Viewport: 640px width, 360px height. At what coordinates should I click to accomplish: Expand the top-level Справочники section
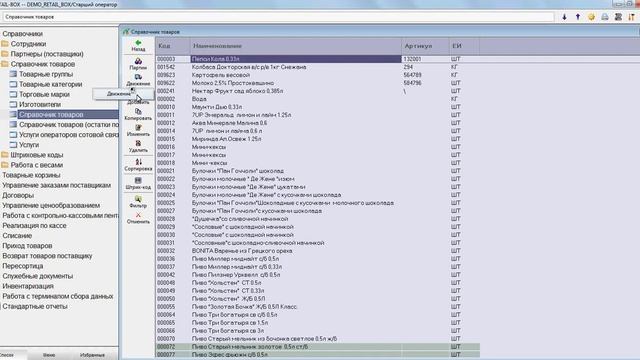click(22, 34)
